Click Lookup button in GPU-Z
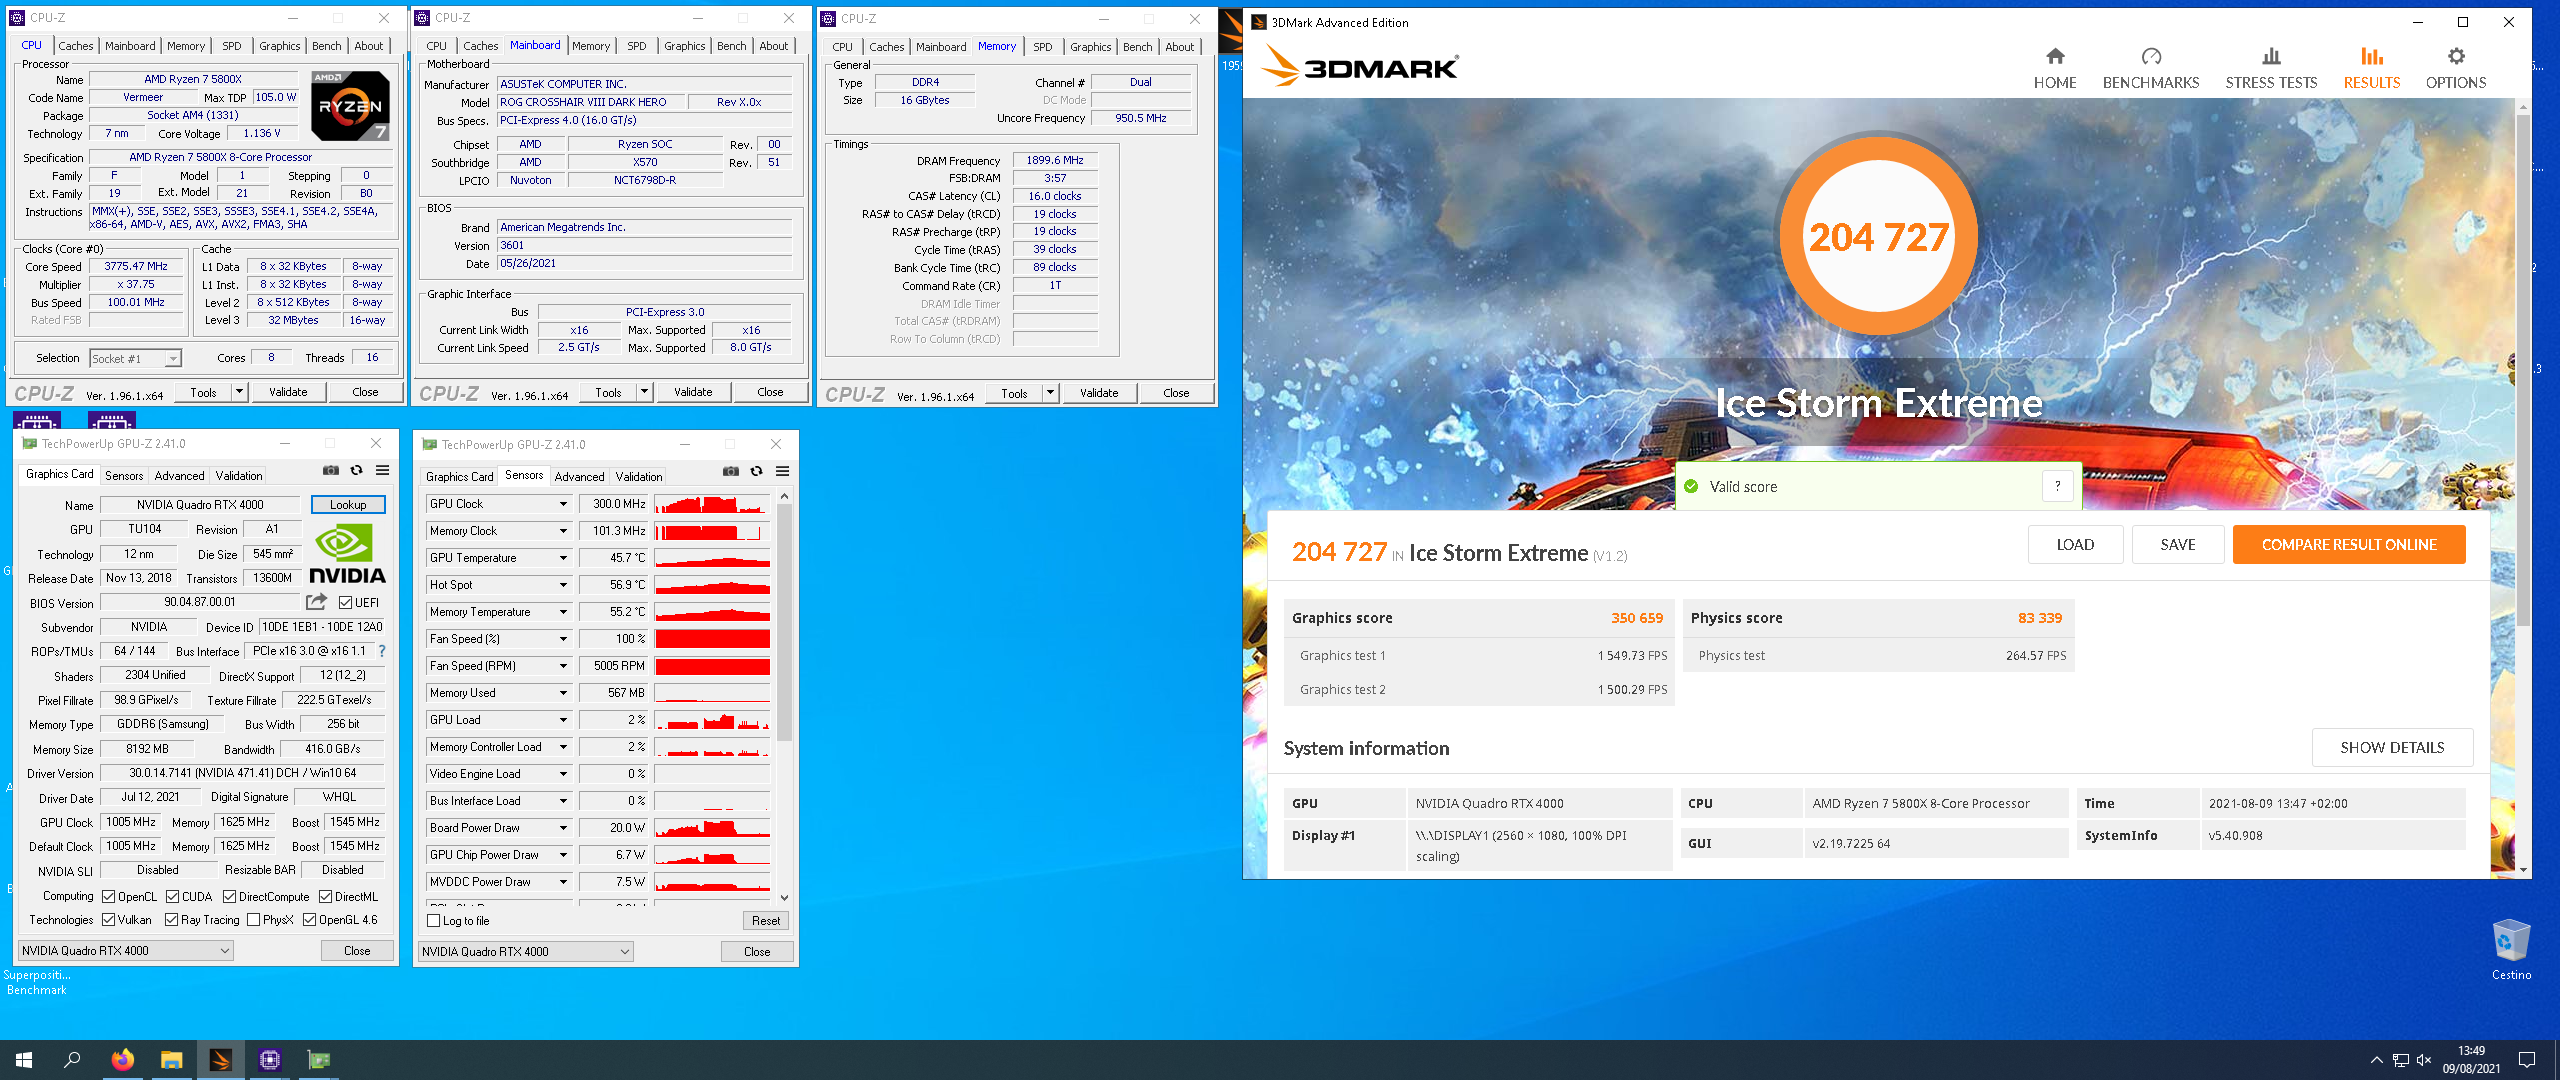The width and height of the screenshot is (2560, 1080). tap(348, 505)
